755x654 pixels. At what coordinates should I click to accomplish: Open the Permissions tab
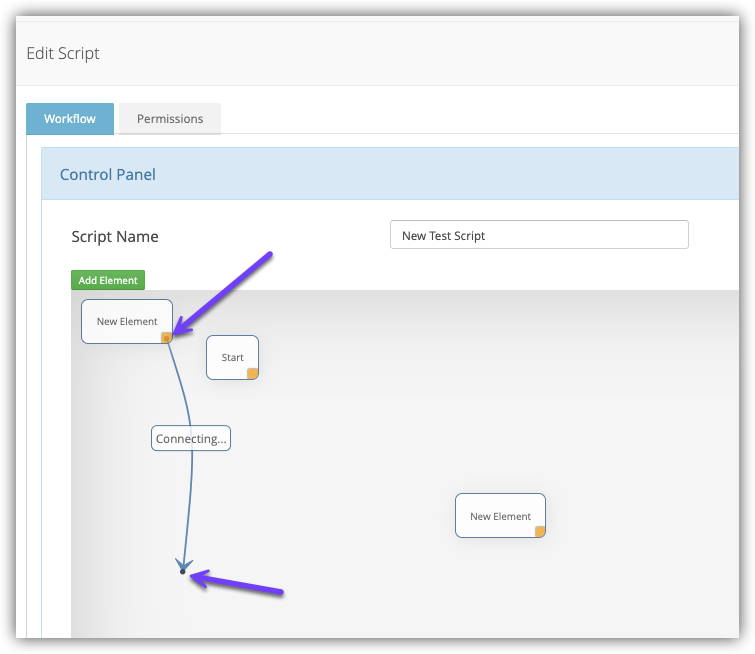pos(170,119)
